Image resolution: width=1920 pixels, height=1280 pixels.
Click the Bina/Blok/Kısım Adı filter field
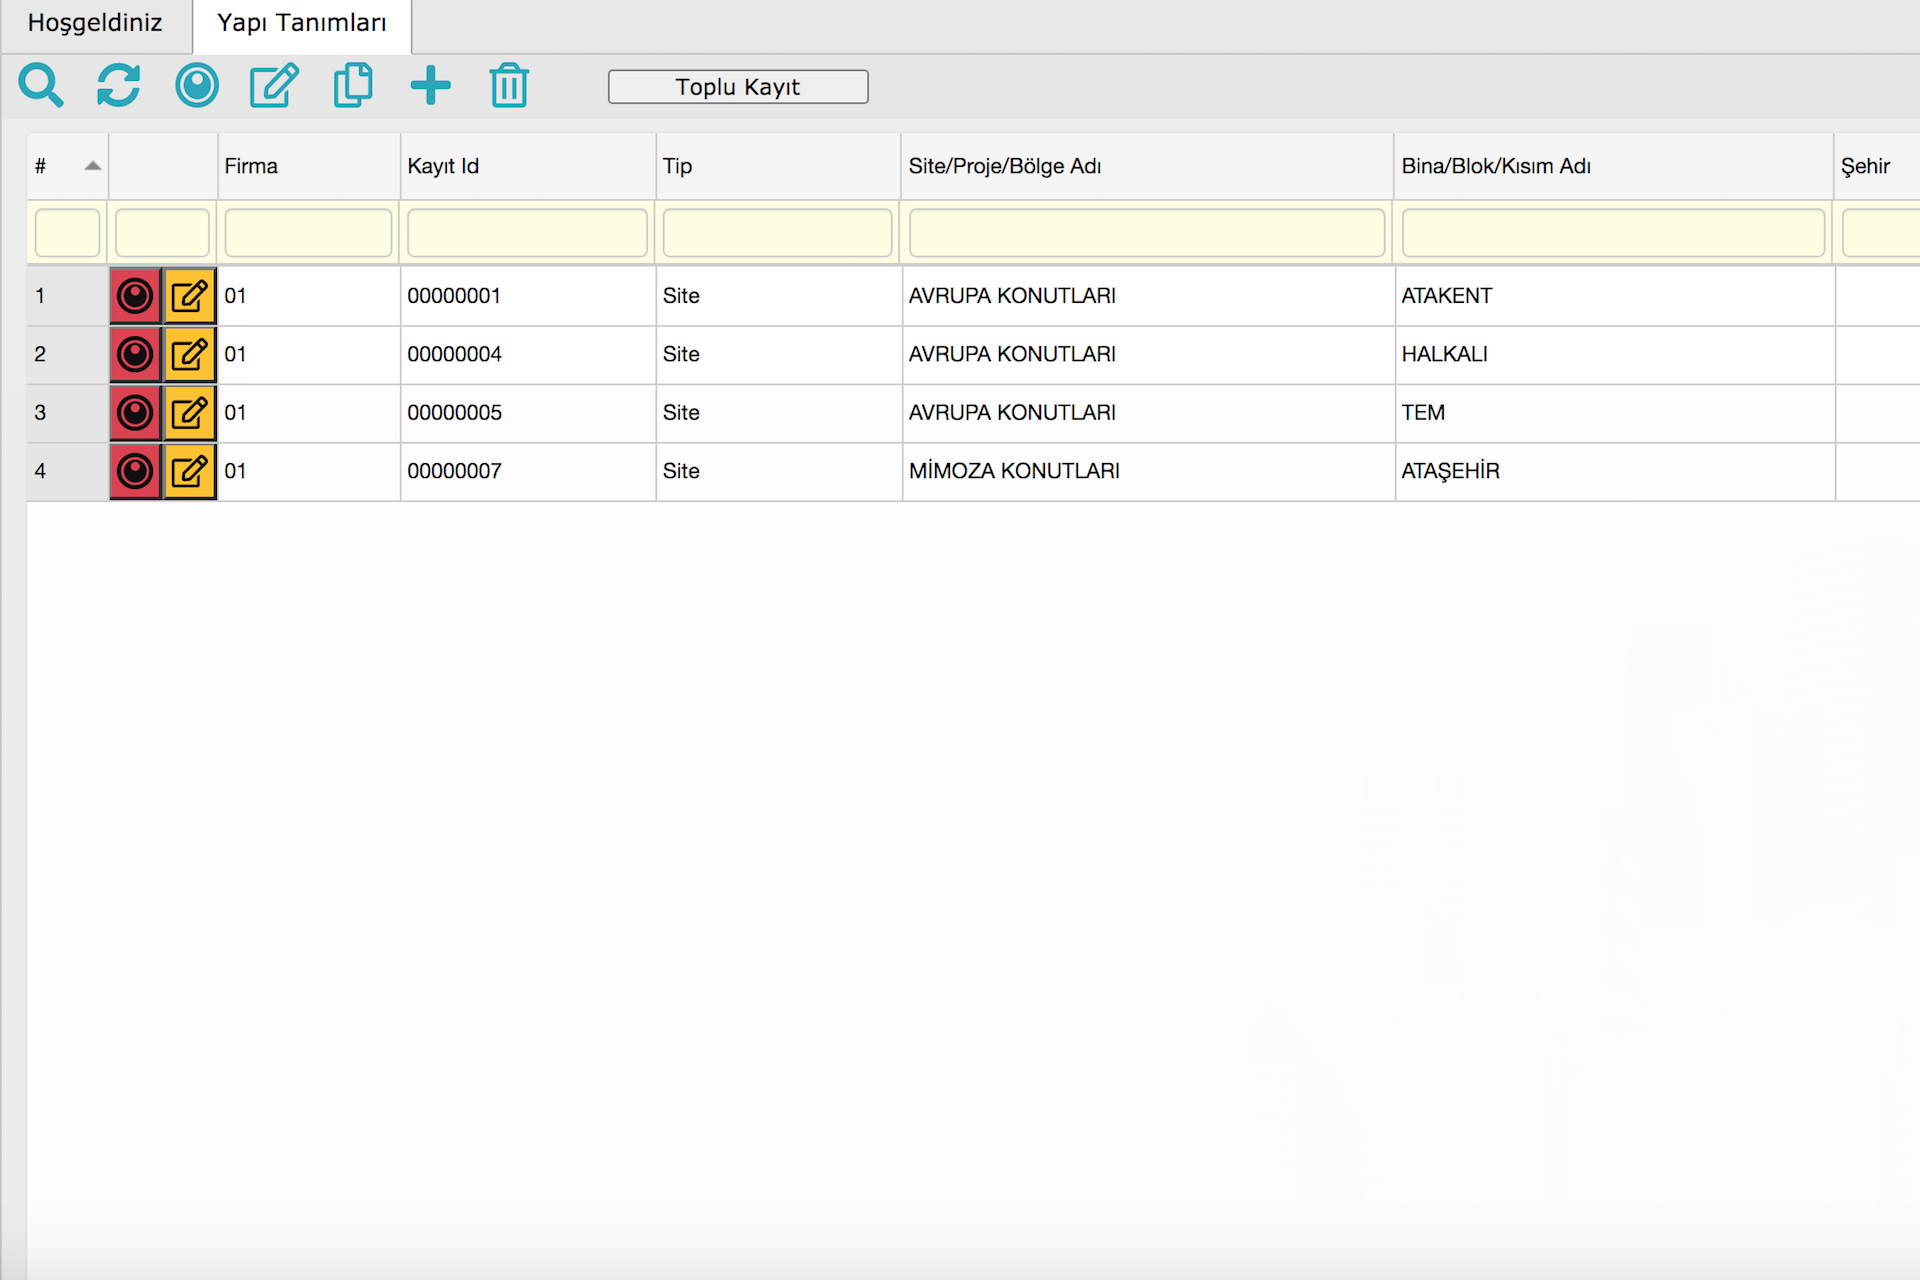click(1612, 233)
